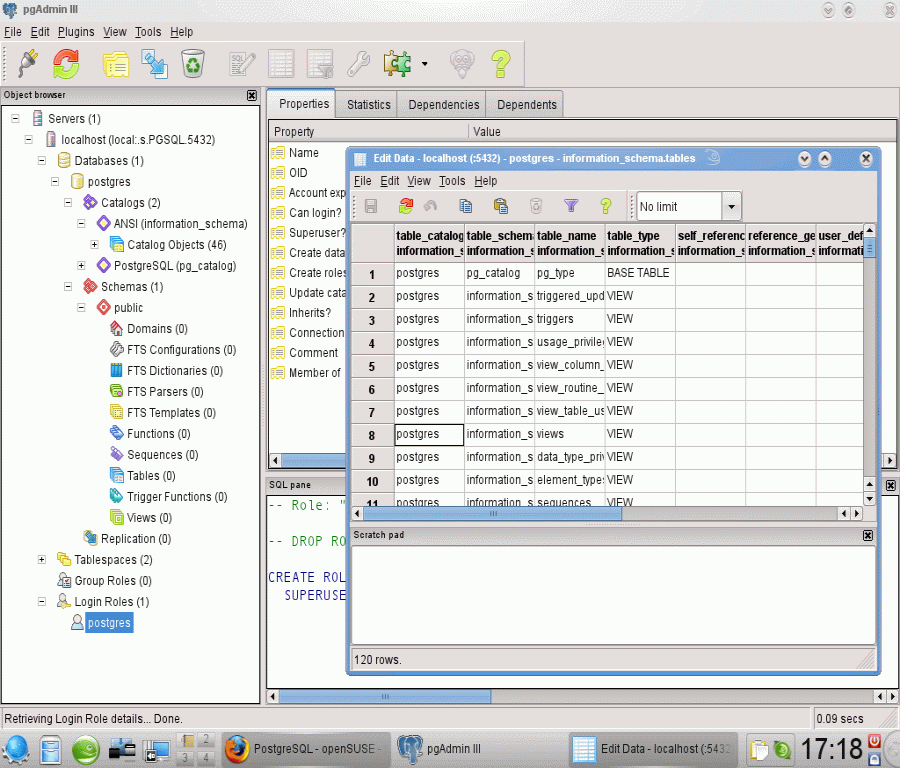Click inside the Scratch pad text area
The width and height of the screenshot is (900, 768).
613,595
